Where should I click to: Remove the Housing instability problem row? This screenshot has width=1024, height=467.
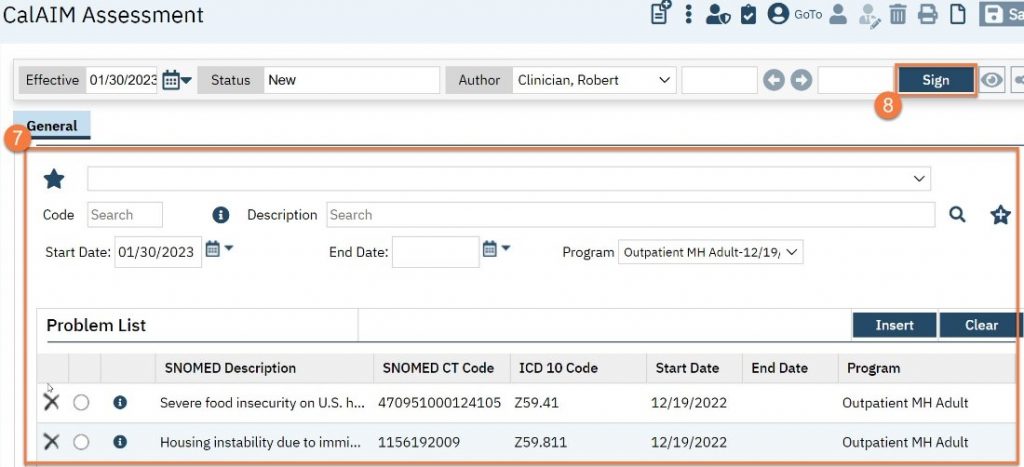click(x=51, y=442)
